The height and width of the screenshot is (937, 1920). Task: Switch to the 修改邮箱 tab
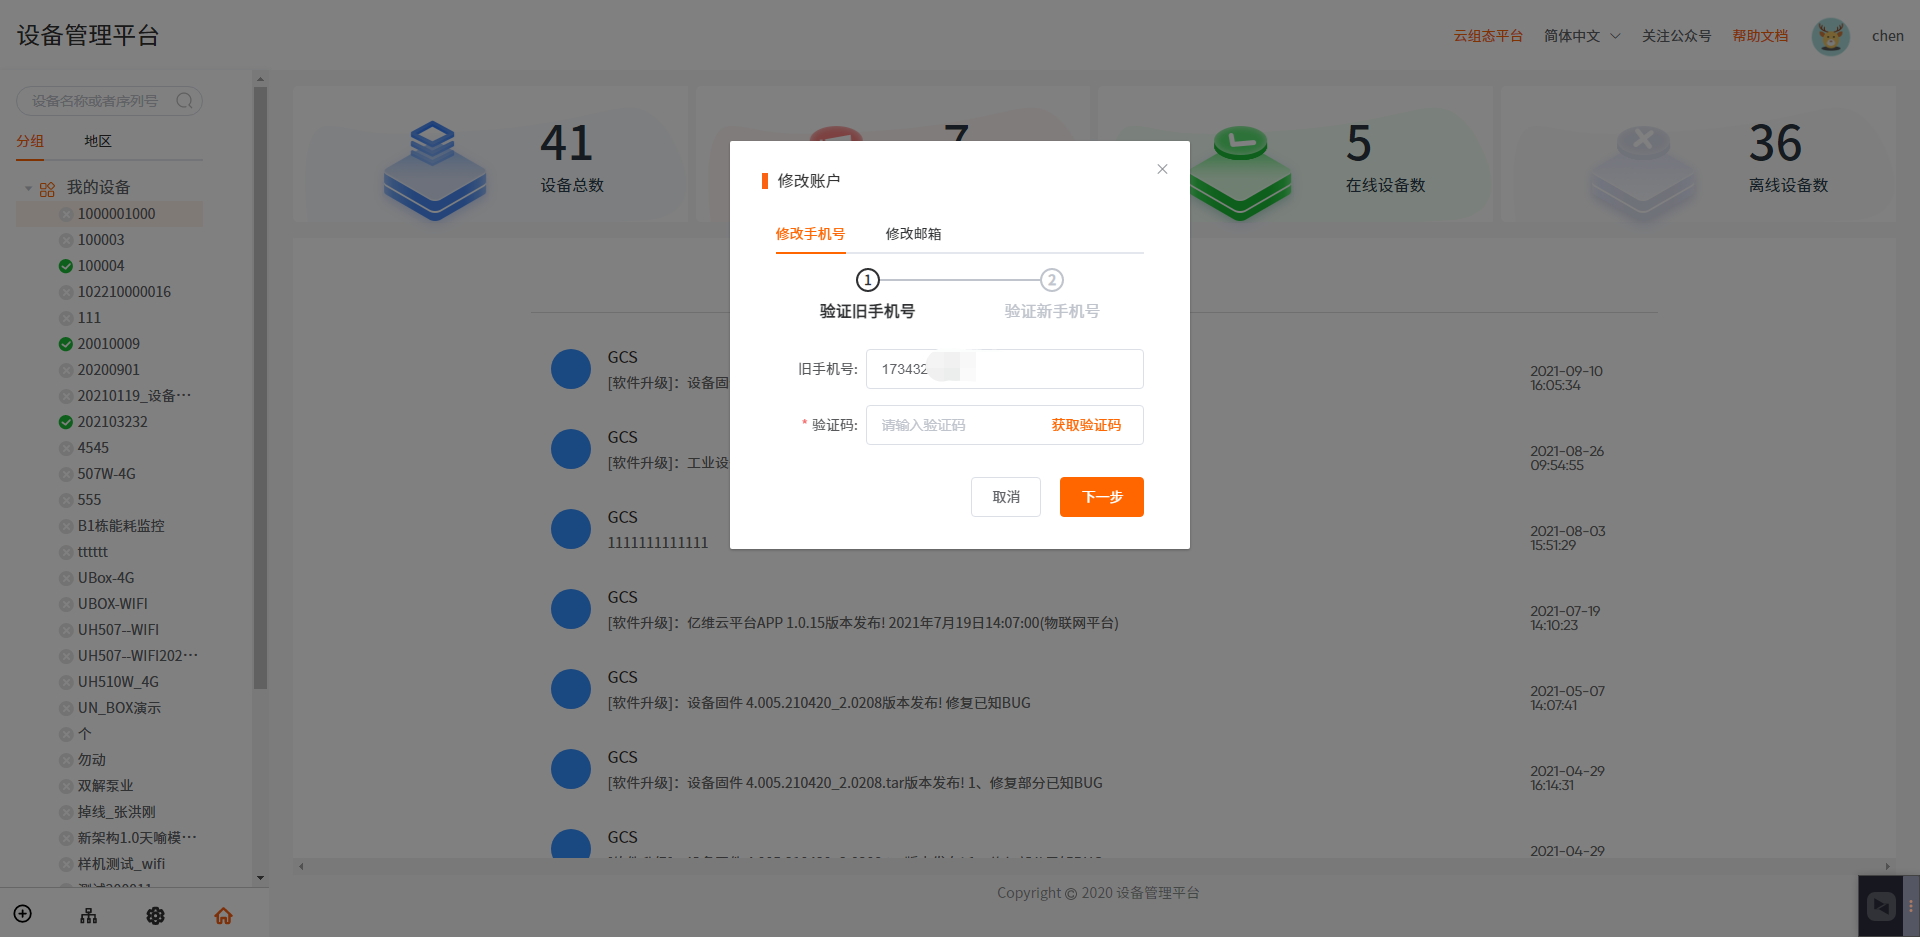click(913, 233)
